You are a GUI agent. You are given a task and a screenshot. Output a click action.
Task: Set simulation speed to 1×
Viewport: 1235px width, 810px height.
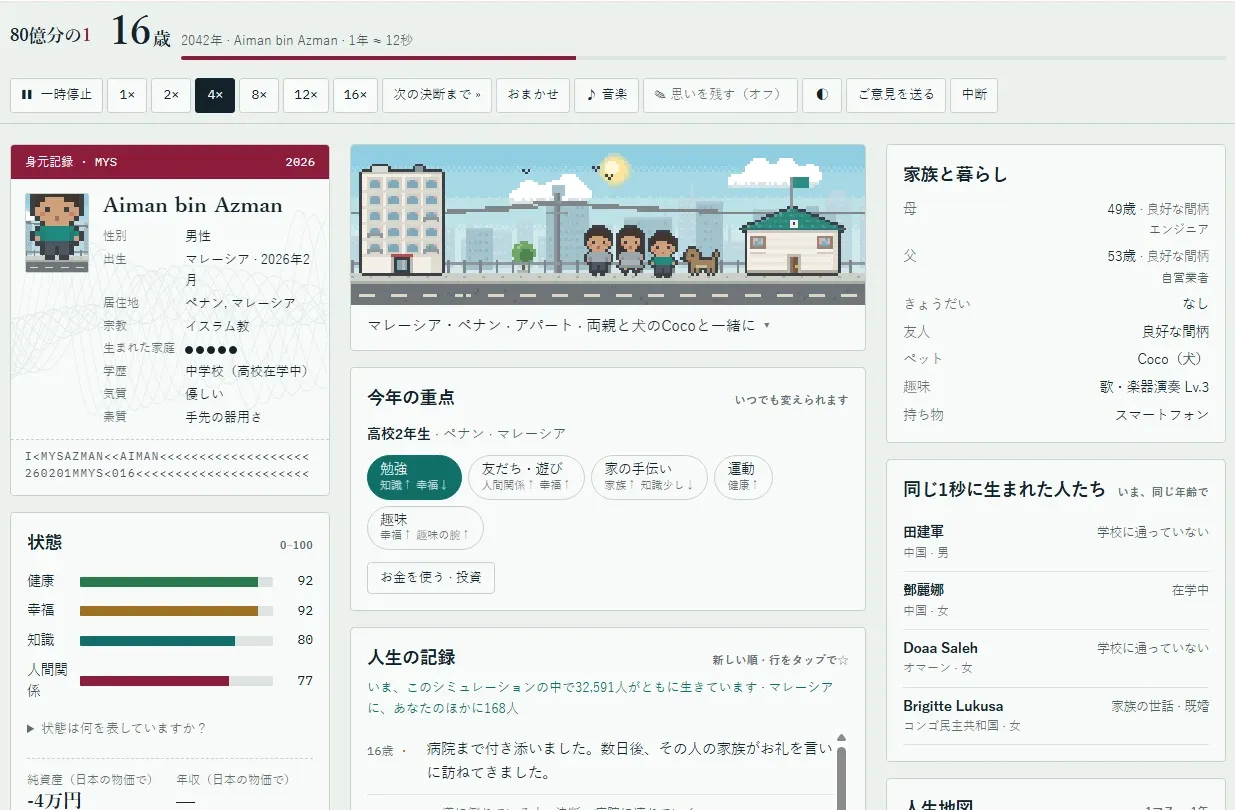pyautogui.click(x=127, y=95)
